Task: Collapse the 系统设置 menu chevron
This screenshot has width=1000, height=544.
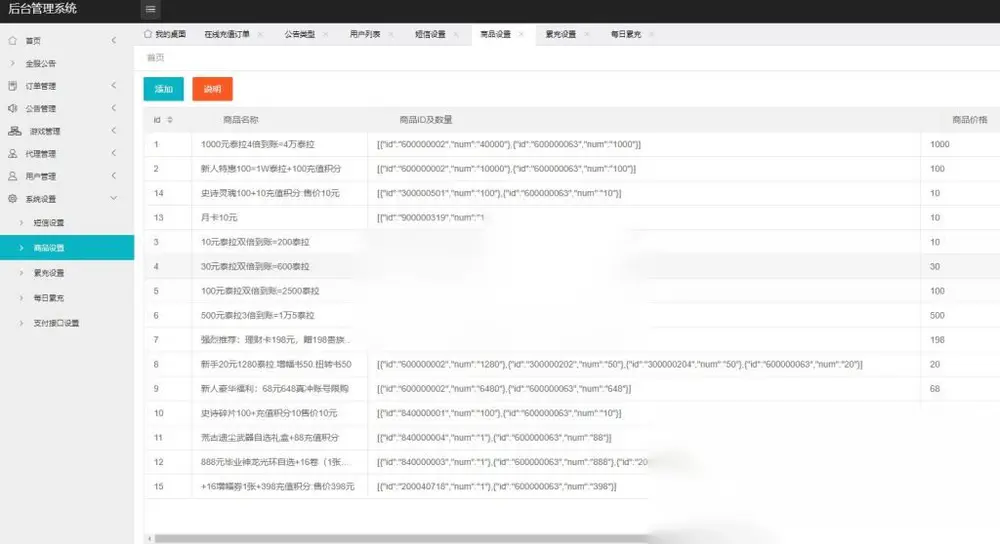Action: [x=114, y=198]
